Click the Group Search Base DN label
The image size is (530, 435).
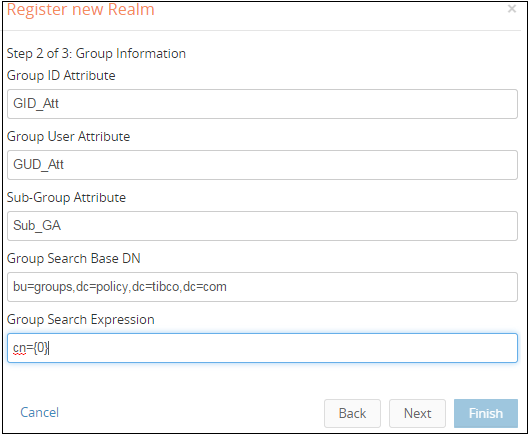pyautogui.click(x=74, y=259)
